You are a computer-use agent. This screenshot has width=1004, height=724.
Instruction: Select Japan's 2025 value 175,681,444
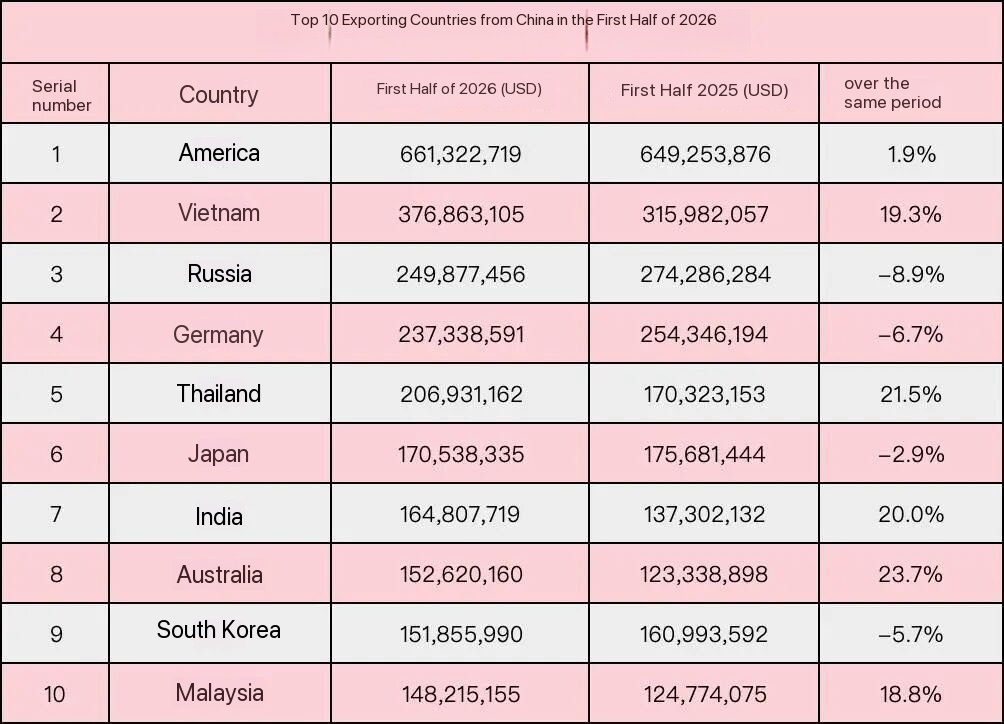pyautogui.click(x=704, y=454)
